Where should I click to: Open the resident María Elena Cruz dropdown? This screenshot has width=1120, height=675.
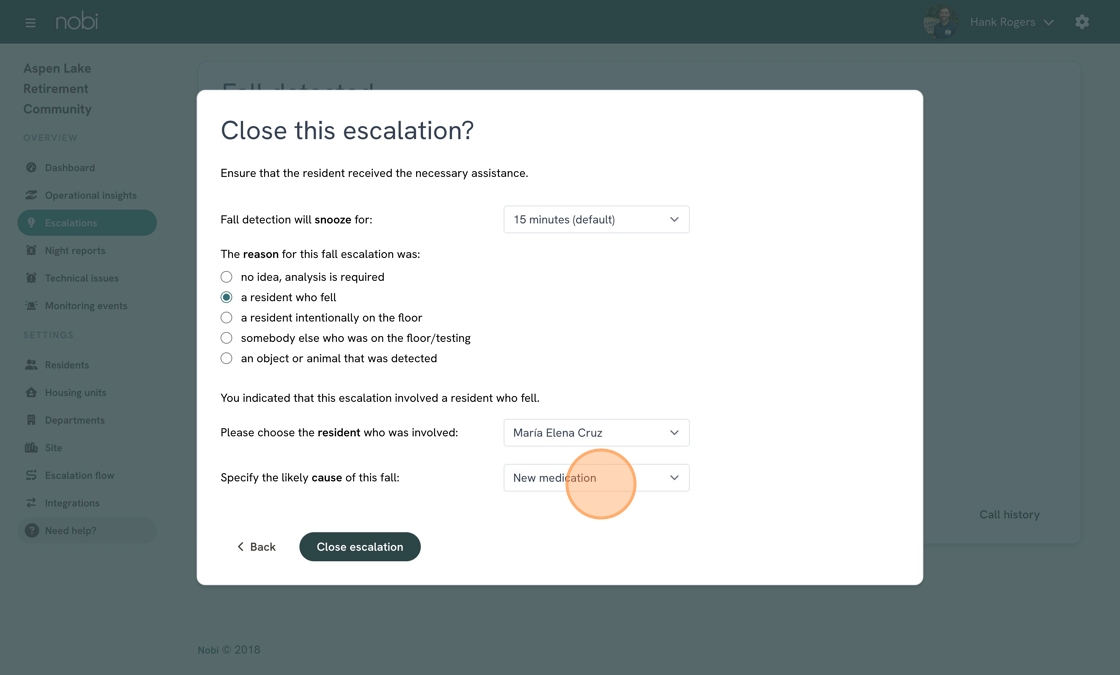click(x=596, y=433)
